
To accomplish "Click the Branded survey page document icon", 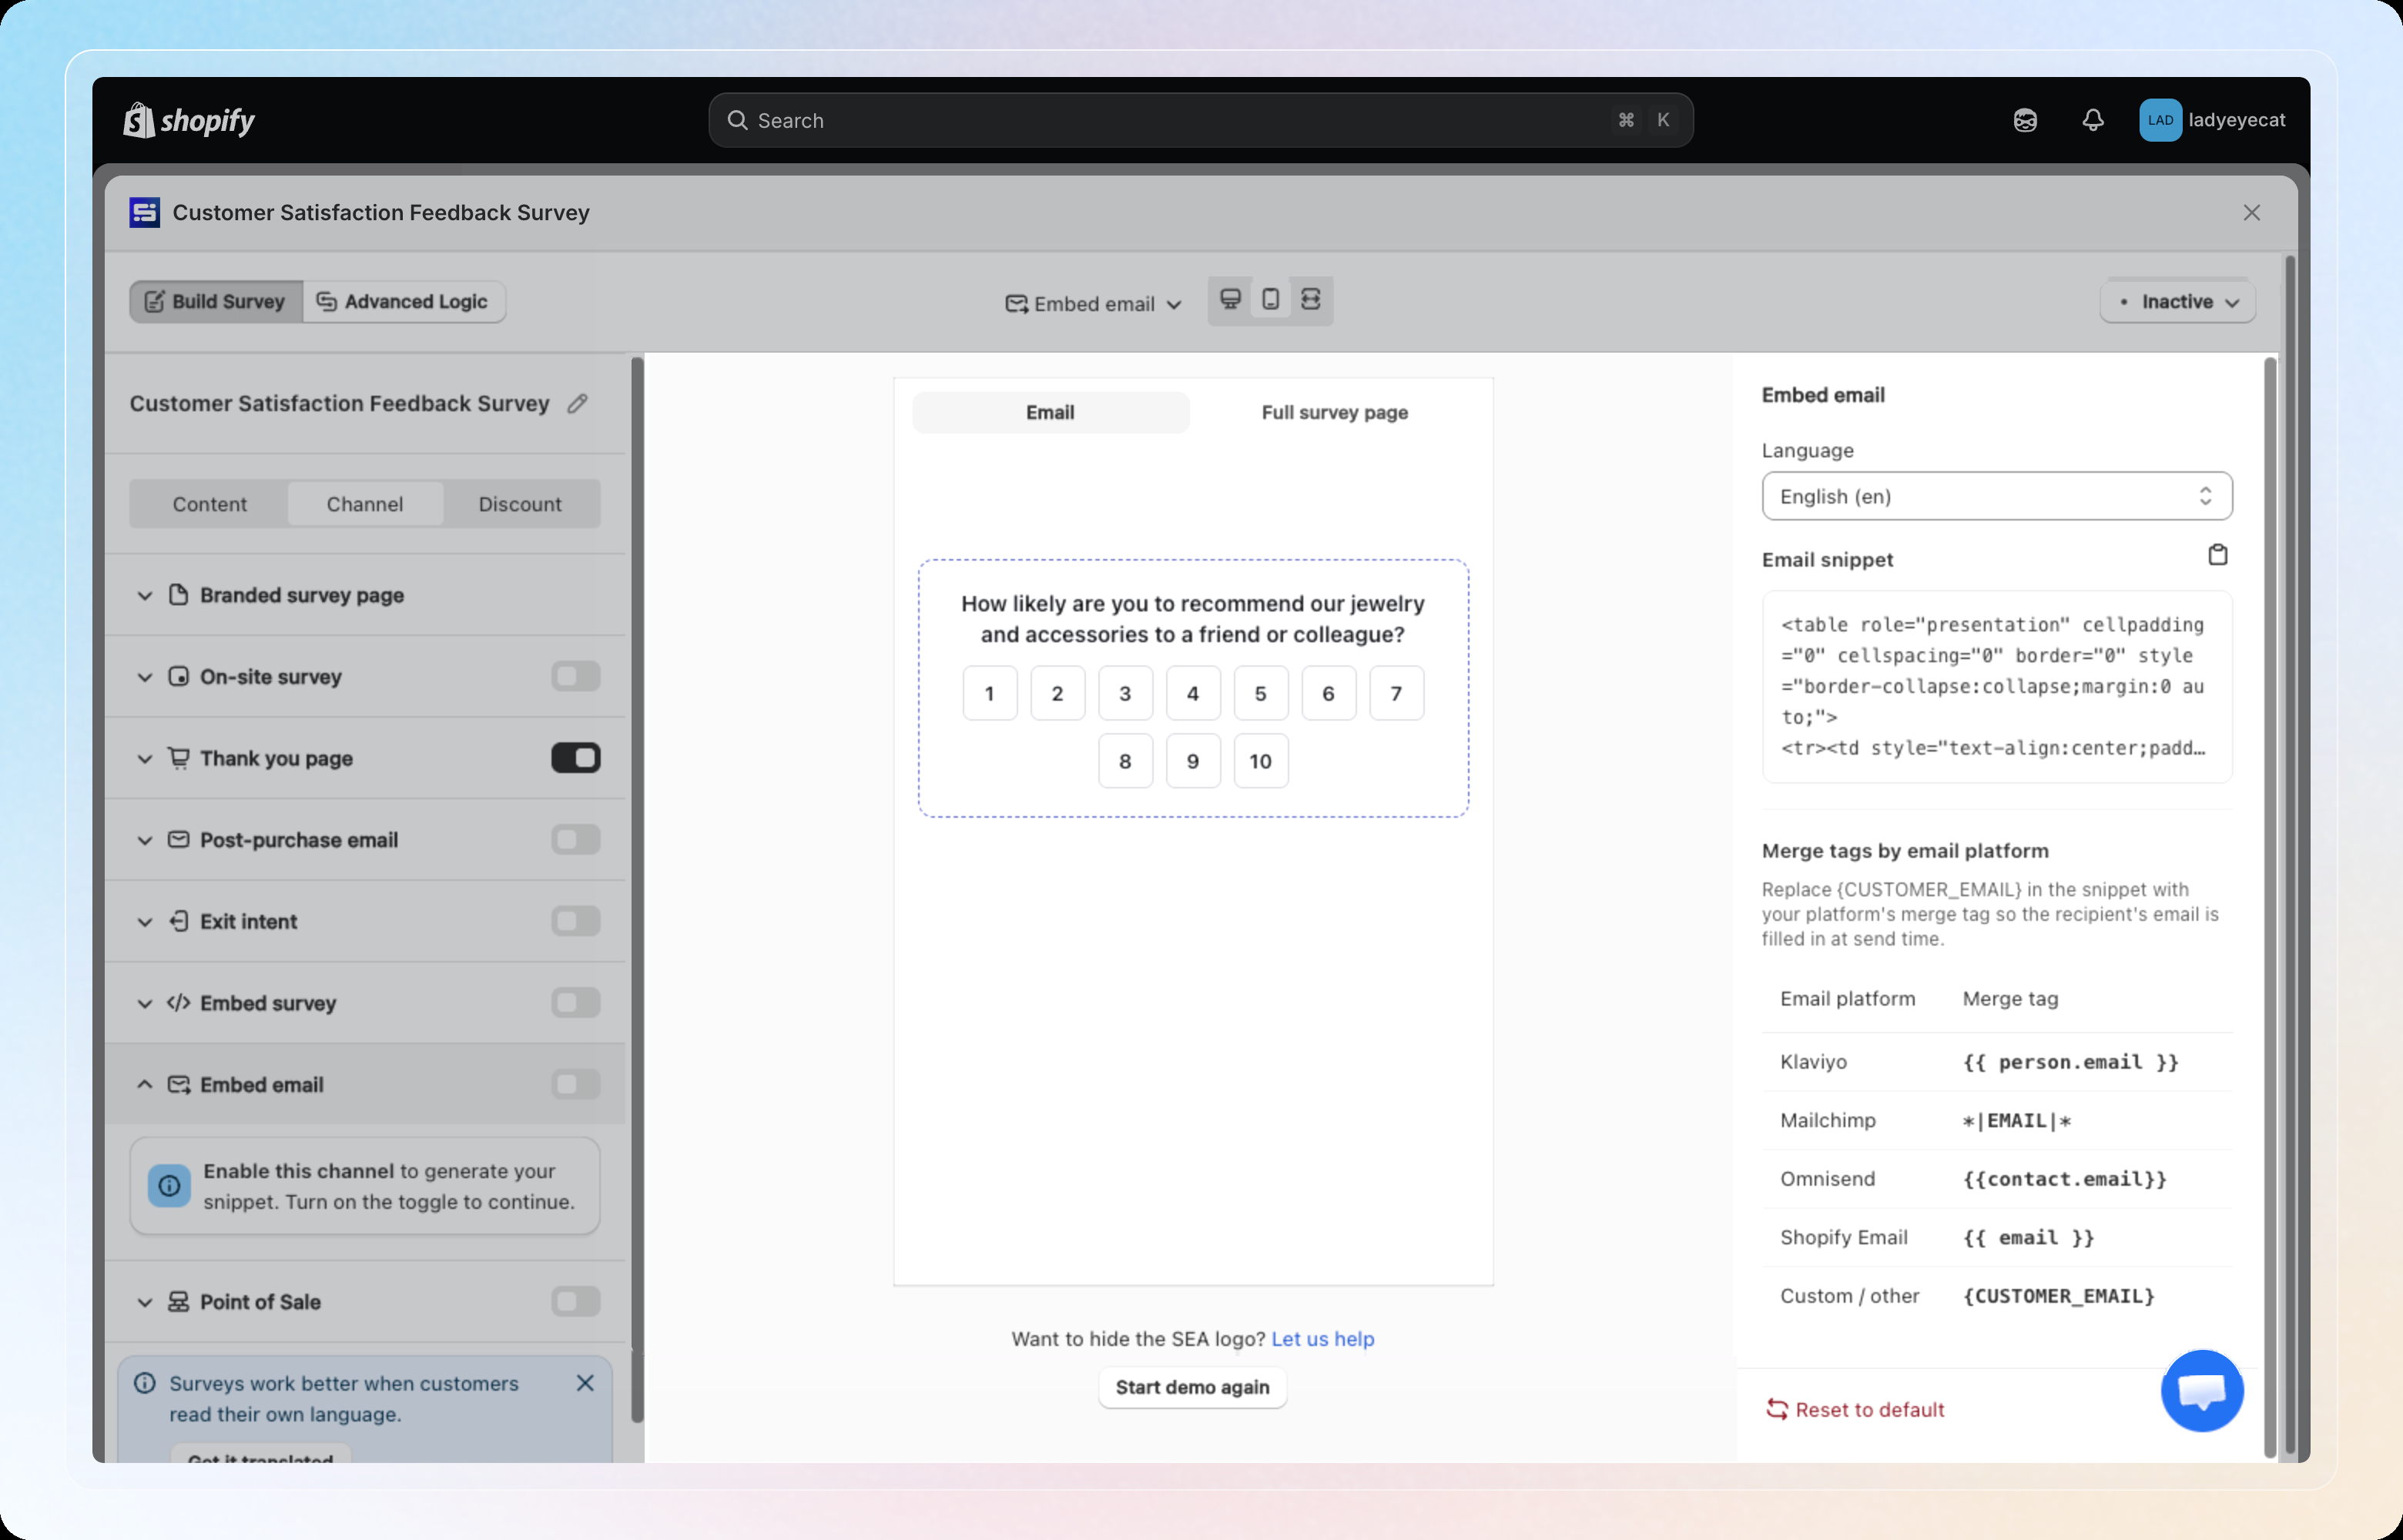I will 178,595.
